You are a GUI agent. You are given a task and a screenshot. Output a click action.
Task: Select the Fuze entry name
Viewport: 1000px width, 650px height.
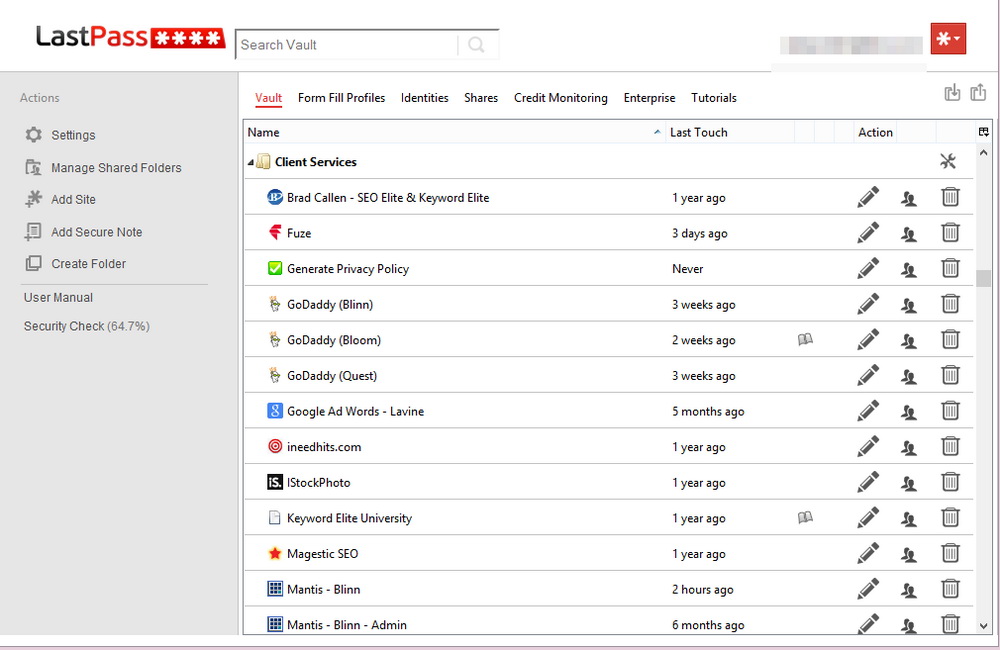pos(299,233)
